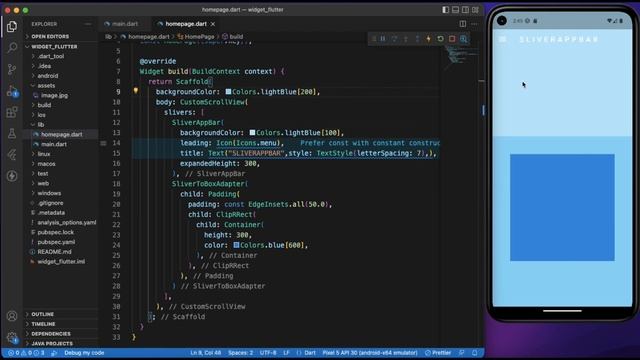Change indentation via Spaces: 2
This screenshot has height=360, width=640.
pyautogui.click(x=240, y=353)
